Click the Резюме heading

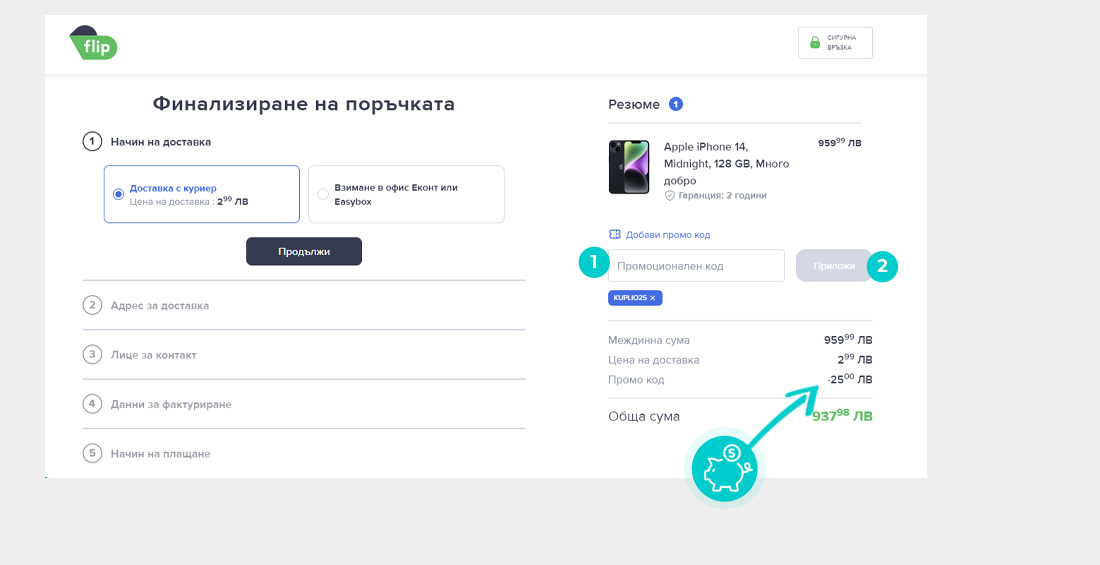634,105
